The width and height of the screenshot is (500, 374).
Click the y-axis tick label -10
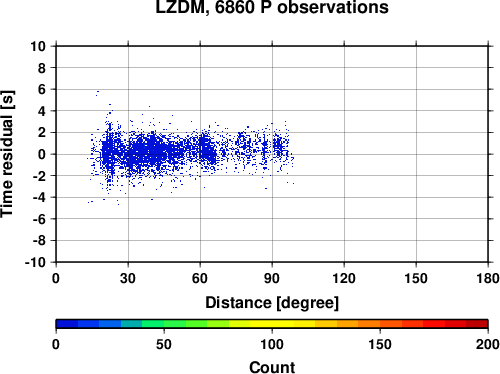click(35, 262)
